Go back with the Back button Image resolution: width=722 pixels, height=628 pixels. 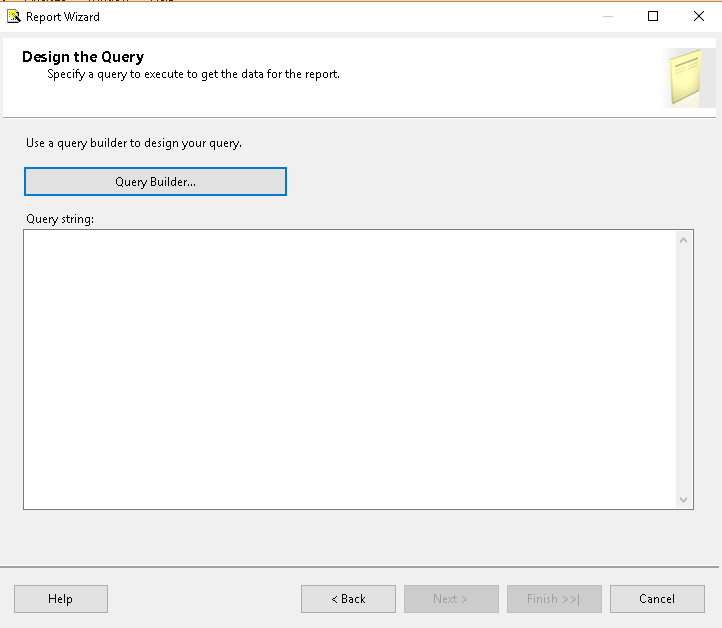point(348,599)
